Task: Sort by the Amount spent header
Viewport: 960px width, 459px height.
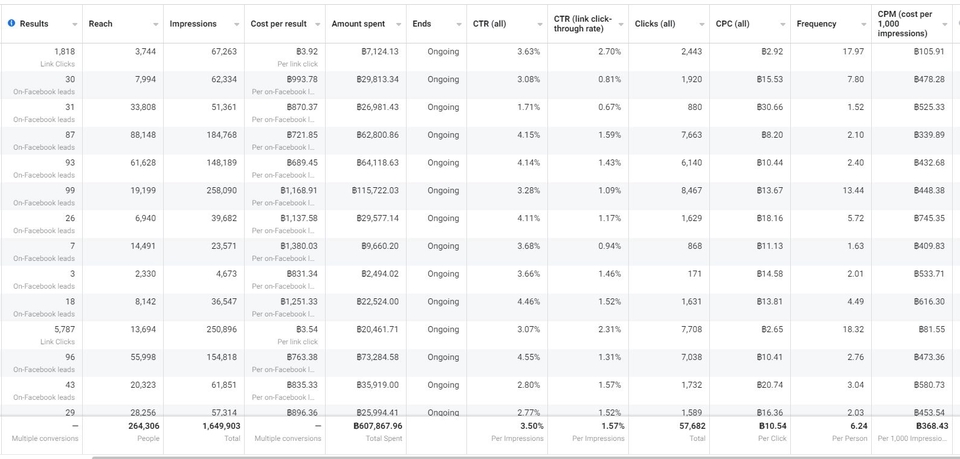Action: (358, 24)
